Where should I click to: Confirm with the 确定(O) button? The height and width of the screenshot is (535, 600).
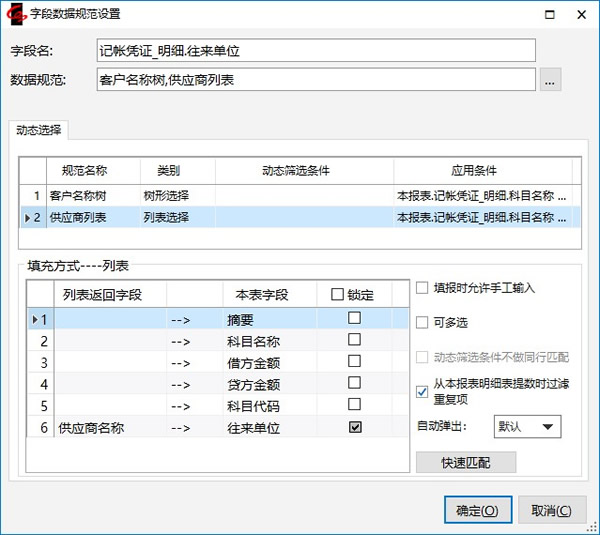click(x=477, y=510)
